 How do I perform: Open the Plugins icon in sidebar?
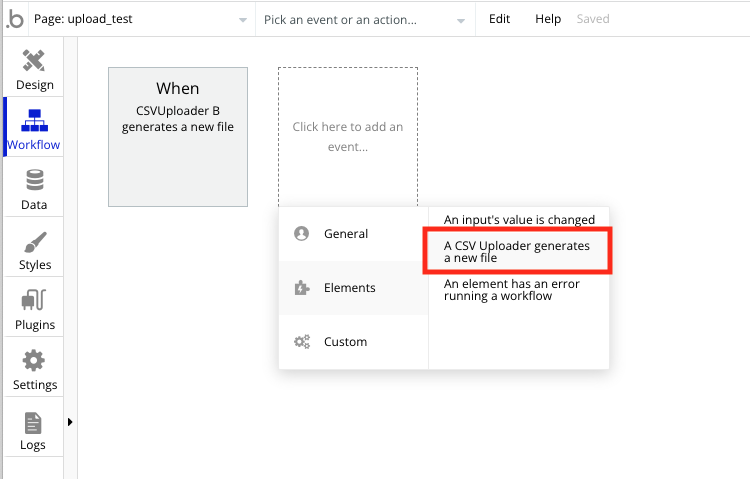pos(34,300)
